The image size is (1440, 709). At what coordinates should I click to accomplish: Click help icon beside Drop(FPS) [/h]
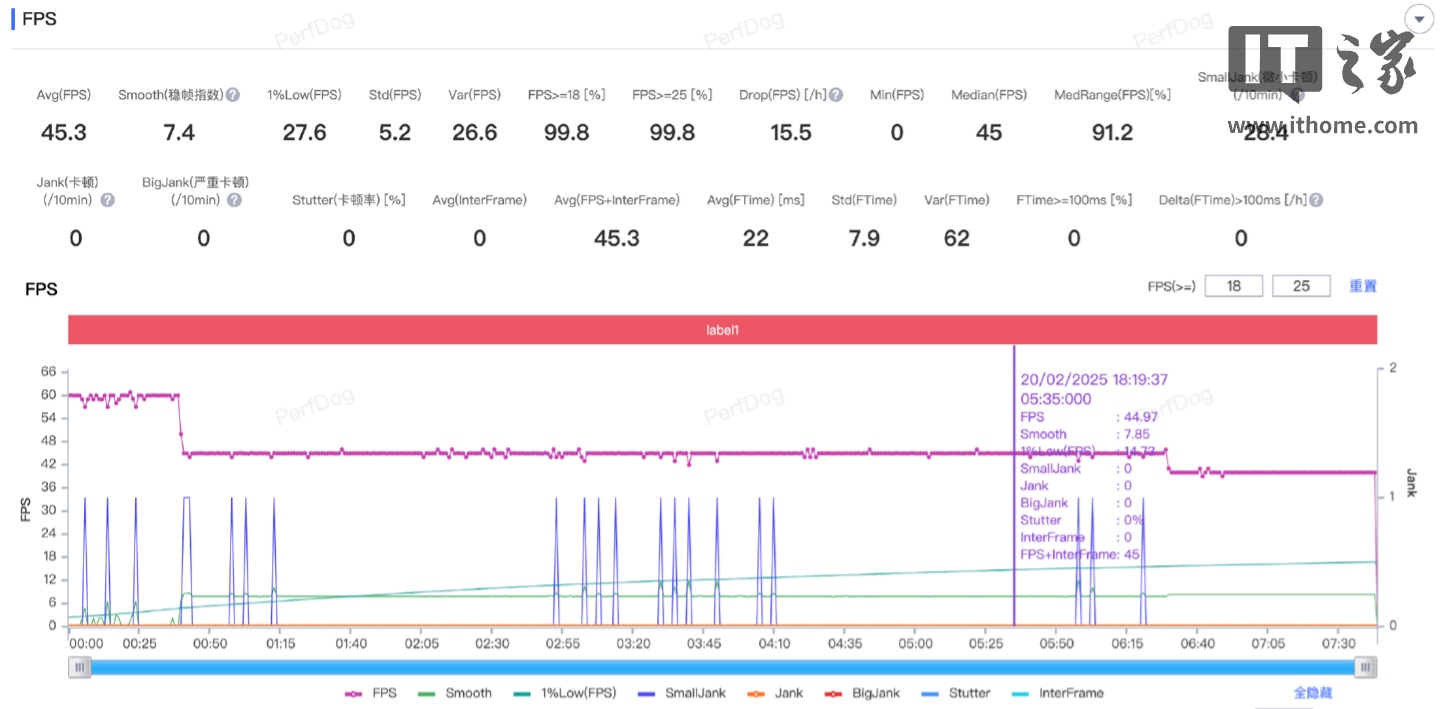[836, 95]
